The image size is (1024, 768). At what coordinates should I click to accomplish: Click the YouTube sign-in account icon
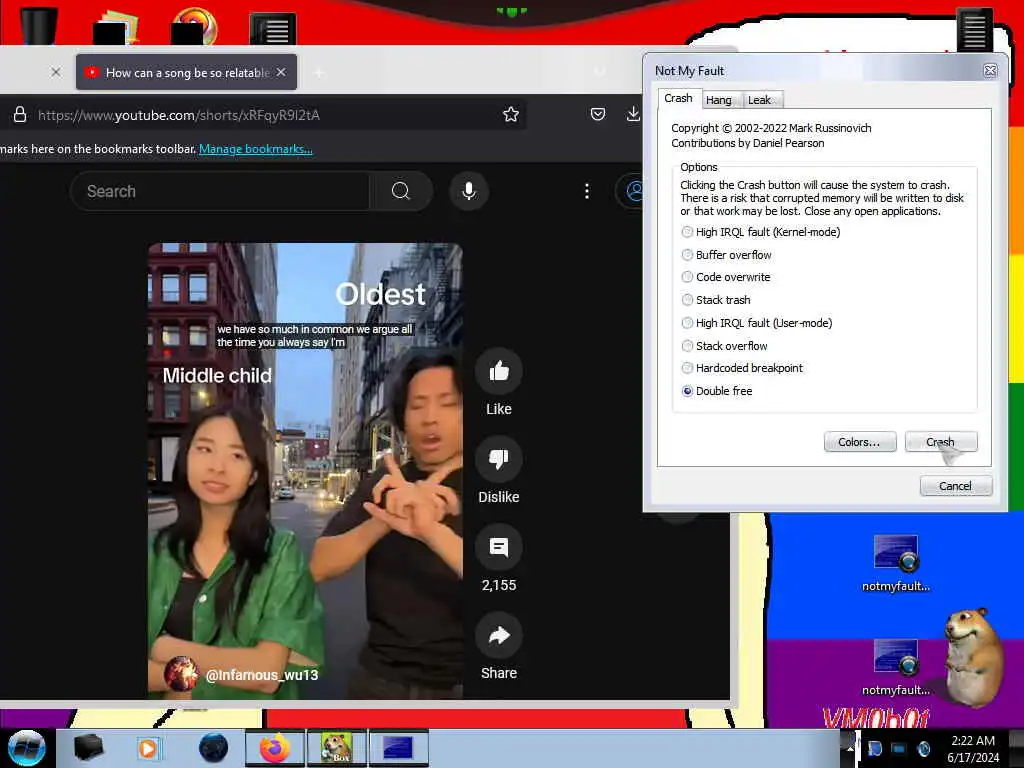click(633, 191)
